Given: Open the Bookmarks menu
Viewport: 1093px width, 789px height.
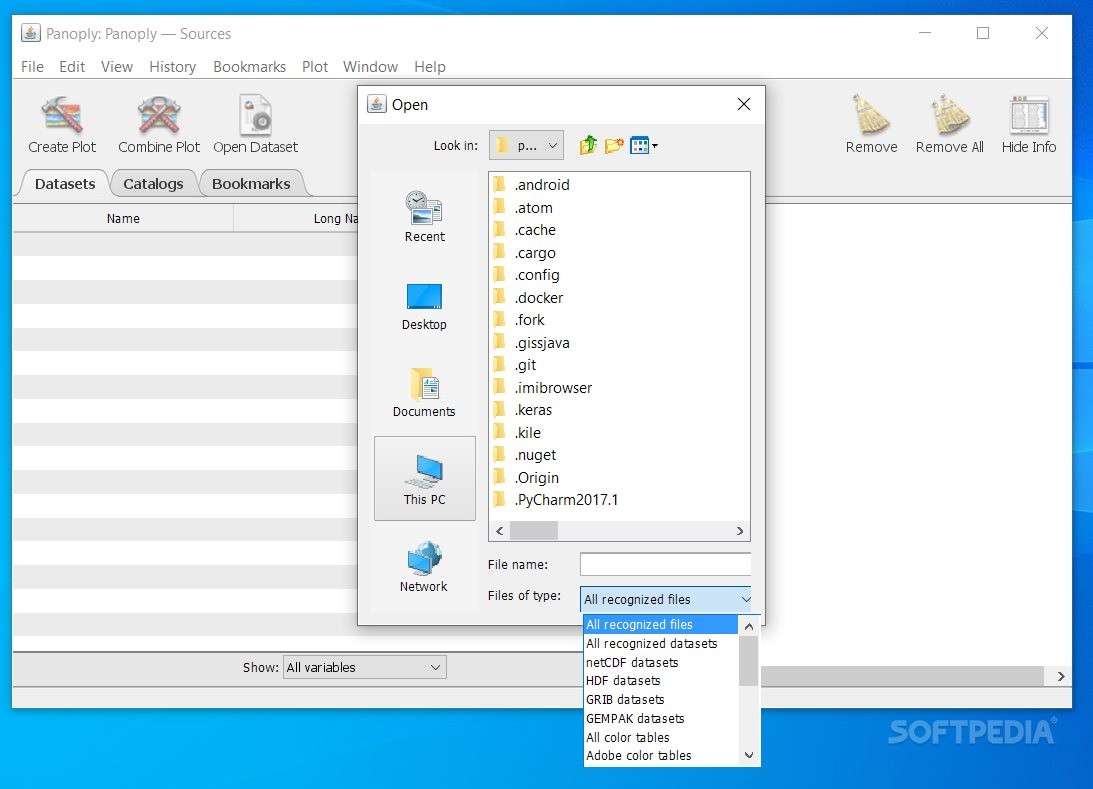Looking at the screenshot, I should click(249, 67).
